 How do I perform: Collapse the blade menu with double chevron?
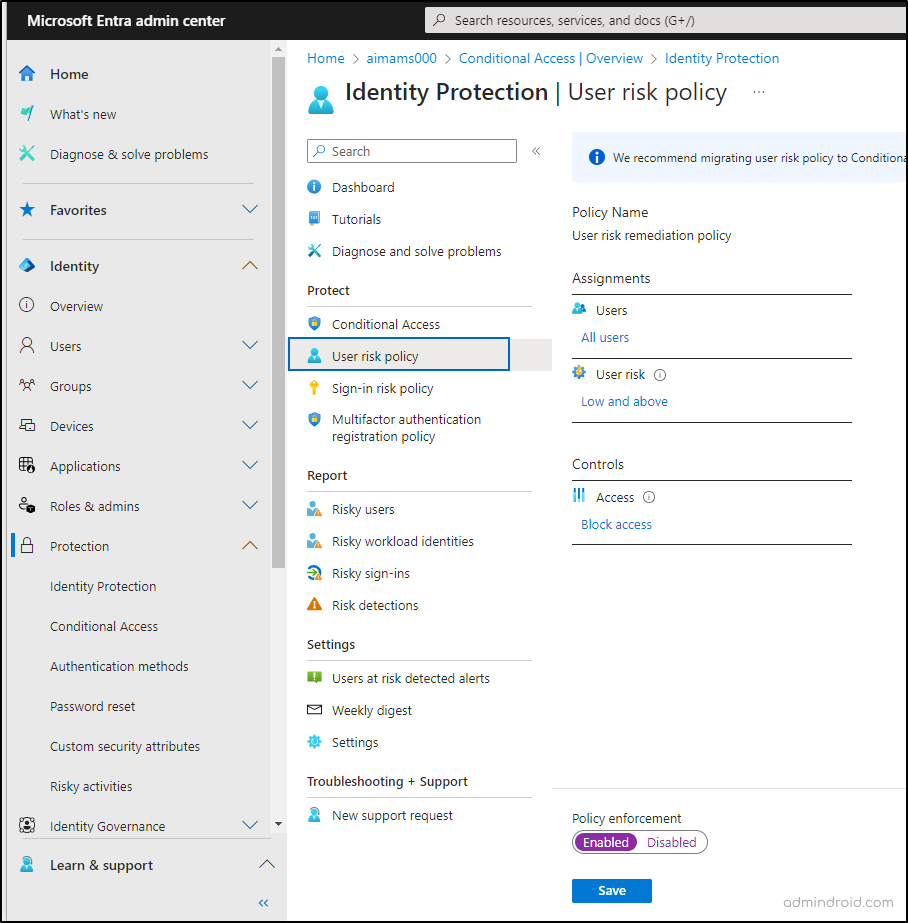click(x=536, y=151)
